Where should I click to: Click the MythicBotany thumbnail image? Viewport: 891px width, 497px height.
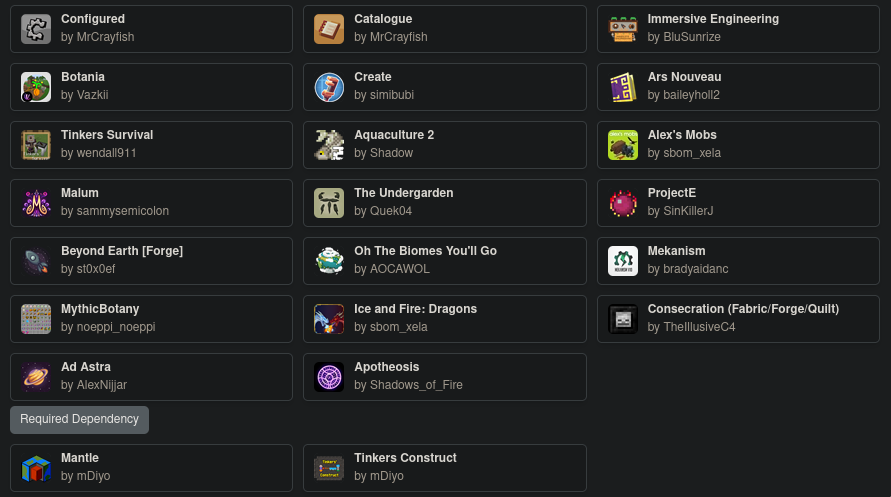click(36, 319)
